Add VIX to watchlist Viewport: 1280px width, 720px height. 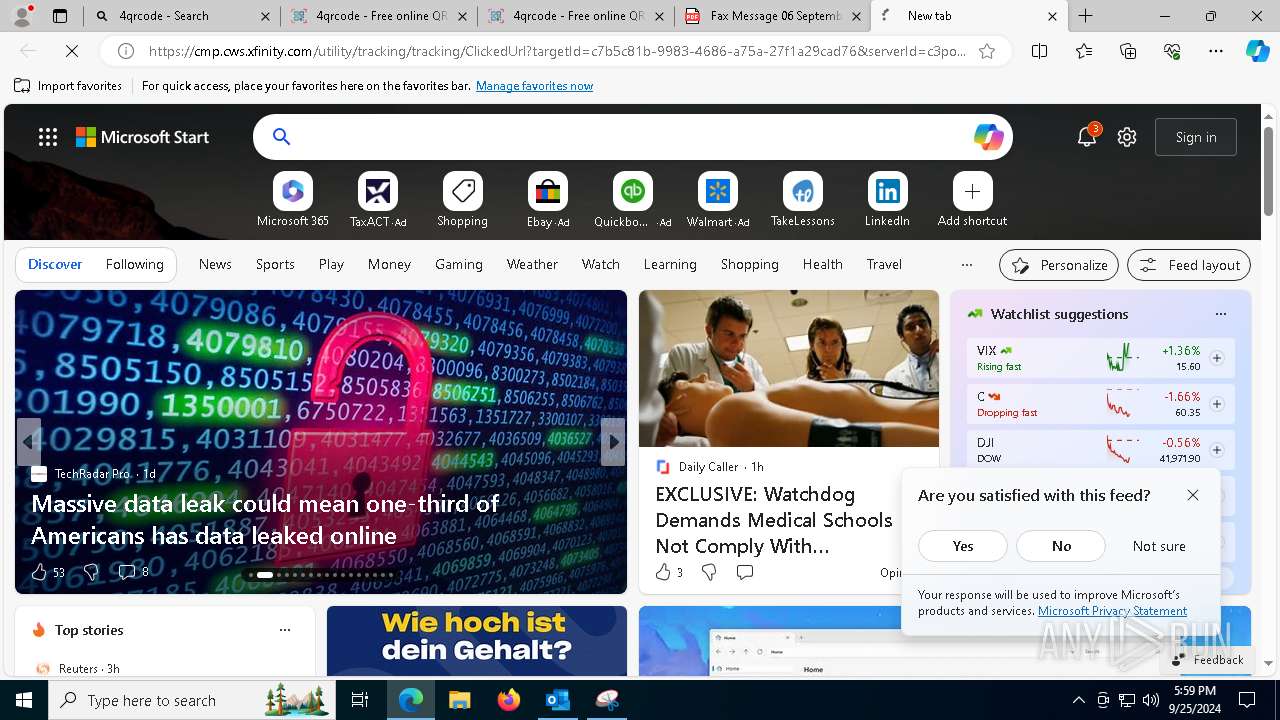[x=1216, y=358]
